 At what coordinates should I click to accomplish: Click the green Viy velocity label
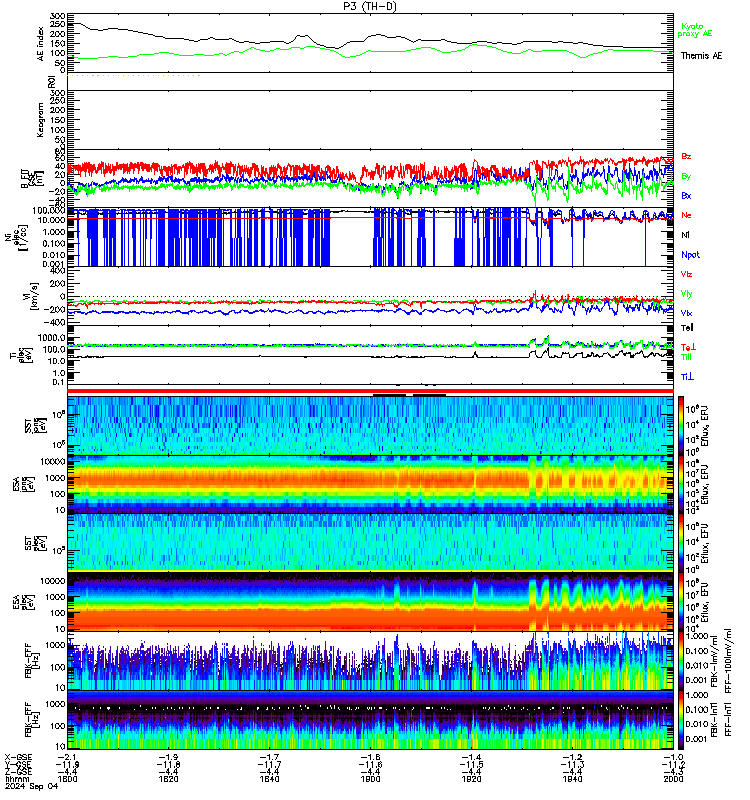pos(686,294)
